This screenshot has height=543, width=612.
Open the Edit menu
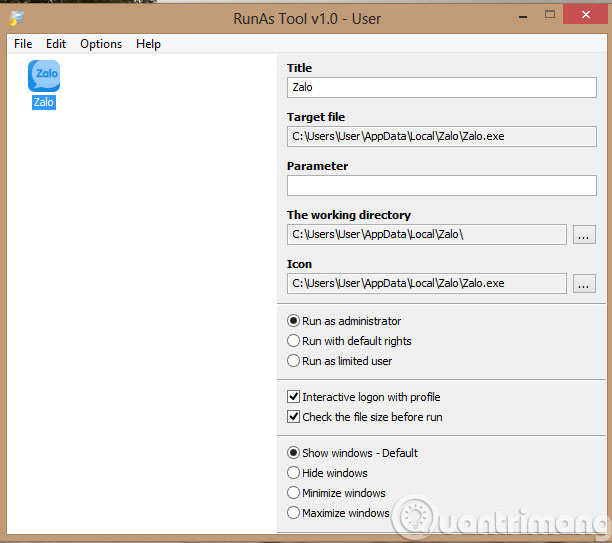(x=56, y=44)
